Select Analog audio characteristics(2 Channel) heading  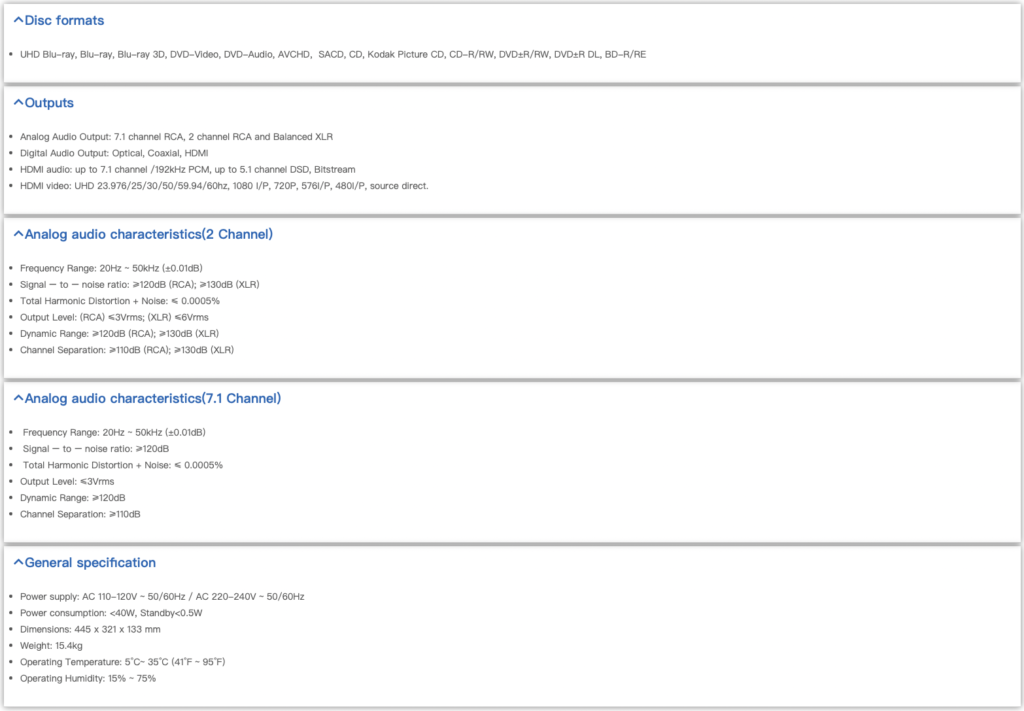coord(149,234)
